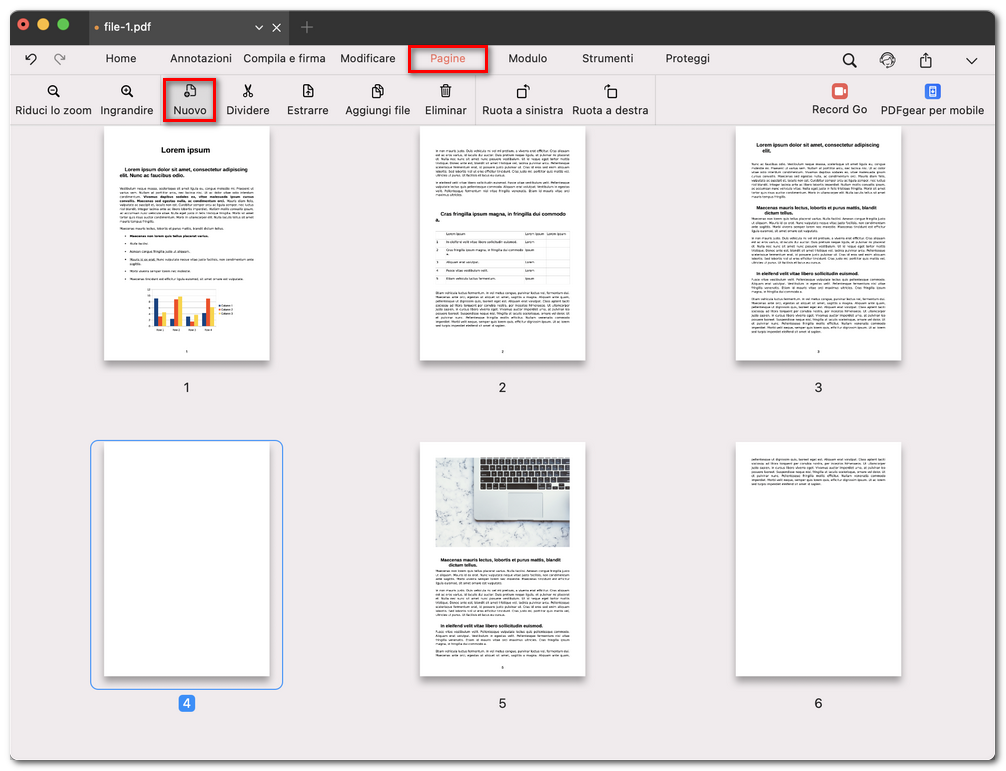Rotate pages right with Ruota a destra

click(610, 99)
